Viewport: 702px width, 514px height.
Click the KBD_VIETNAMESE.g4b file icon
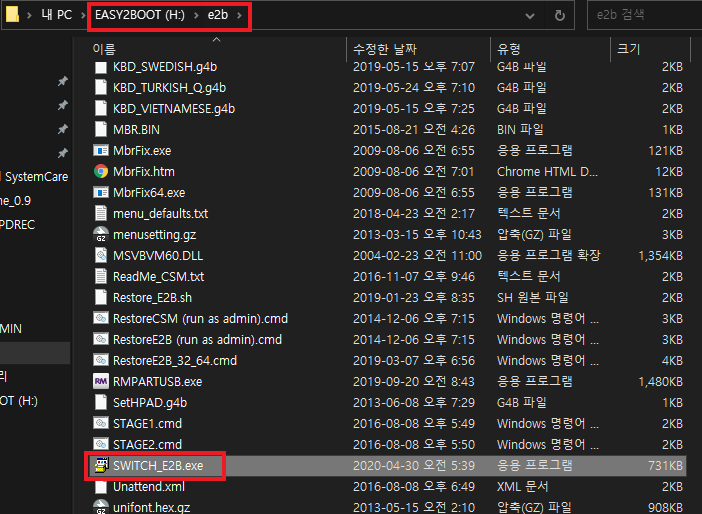click(x=101, y=109)
